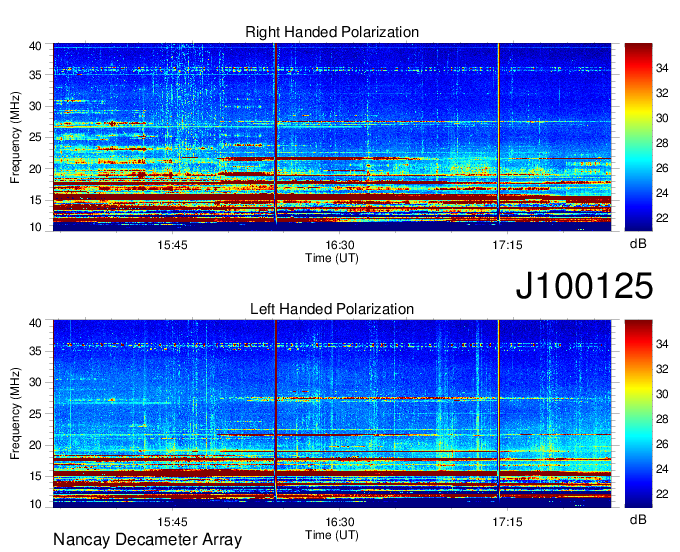The height and width of the screenshot is (552, 680).
Task: Click the 35 MHz tick on bottom plot
Action: (35, 351)
